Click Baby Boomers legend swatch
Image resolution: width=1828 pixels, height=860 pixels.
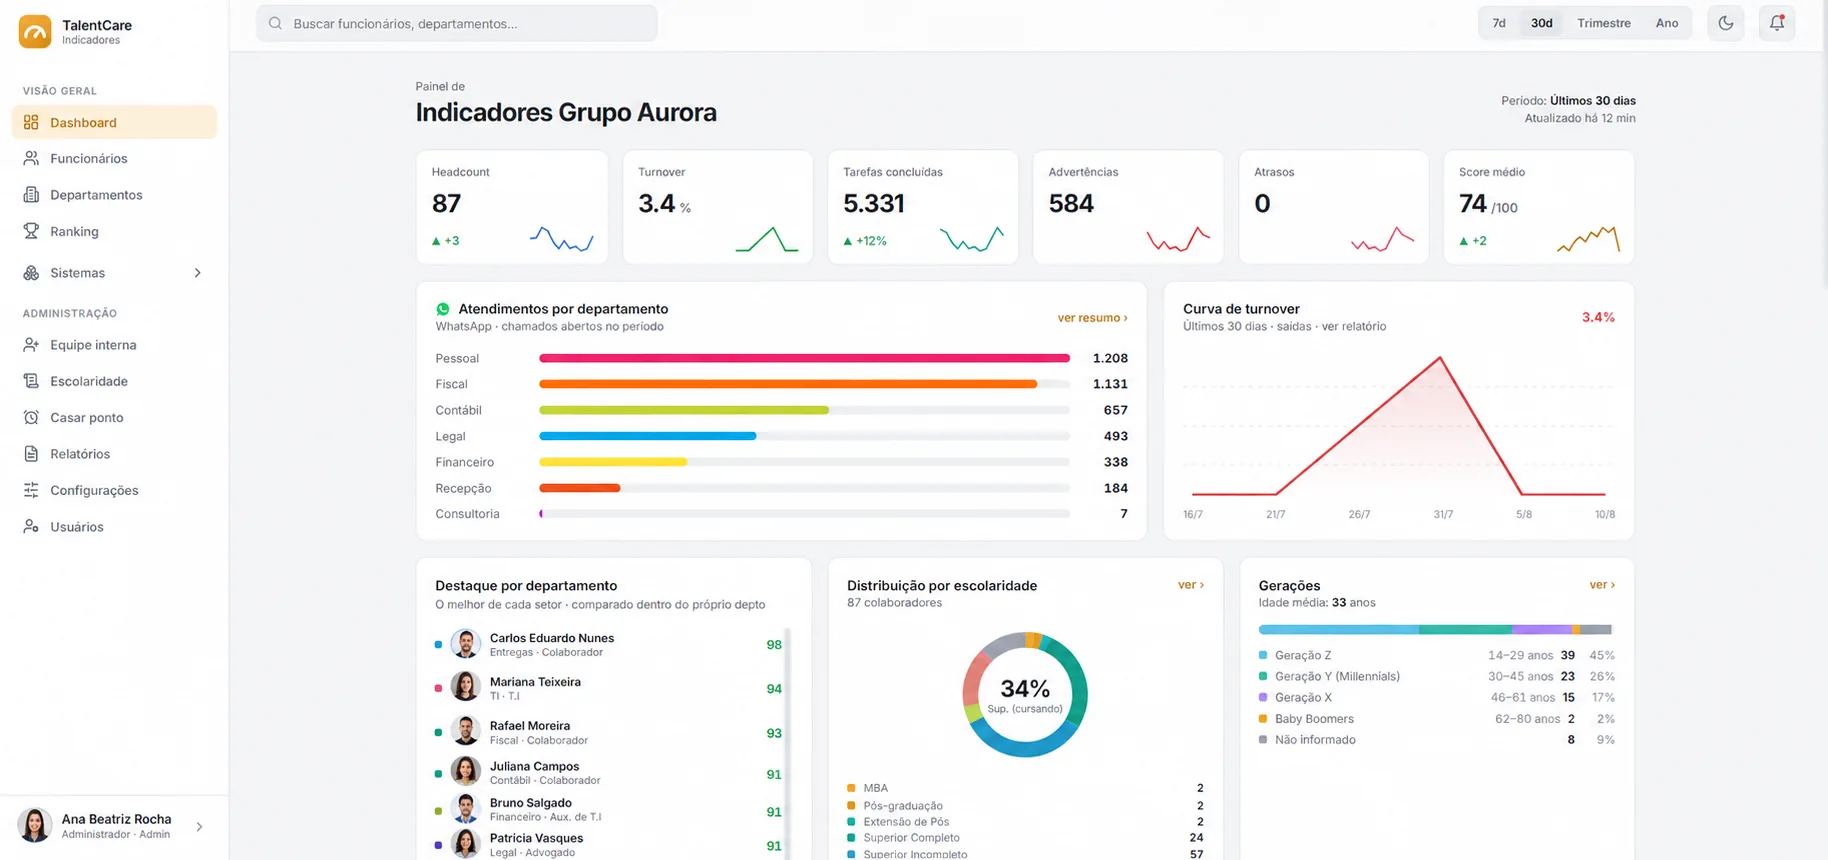1263,719
